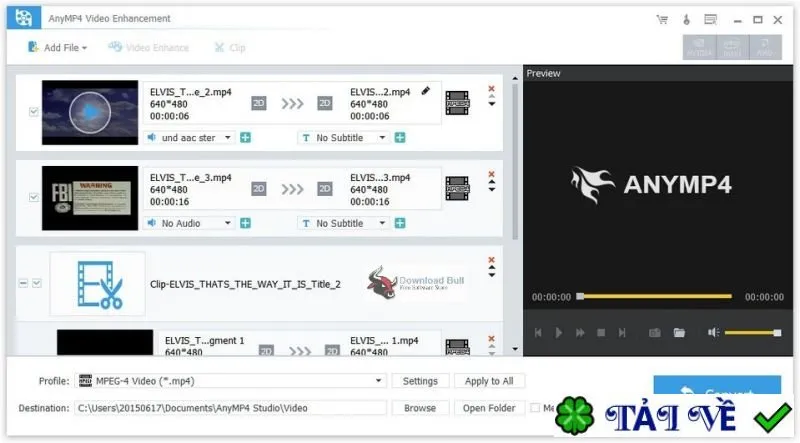The width and height of the screenshot is (800, 443).
Task: Open the Add File menu
Action: tap(57, 47)
